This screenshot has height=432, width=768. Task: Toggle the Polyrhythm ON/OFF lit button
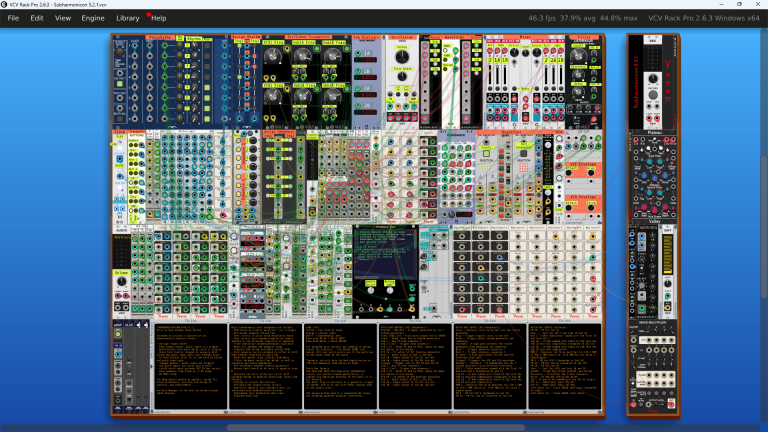pyautogui.click(x=120, y=84)
